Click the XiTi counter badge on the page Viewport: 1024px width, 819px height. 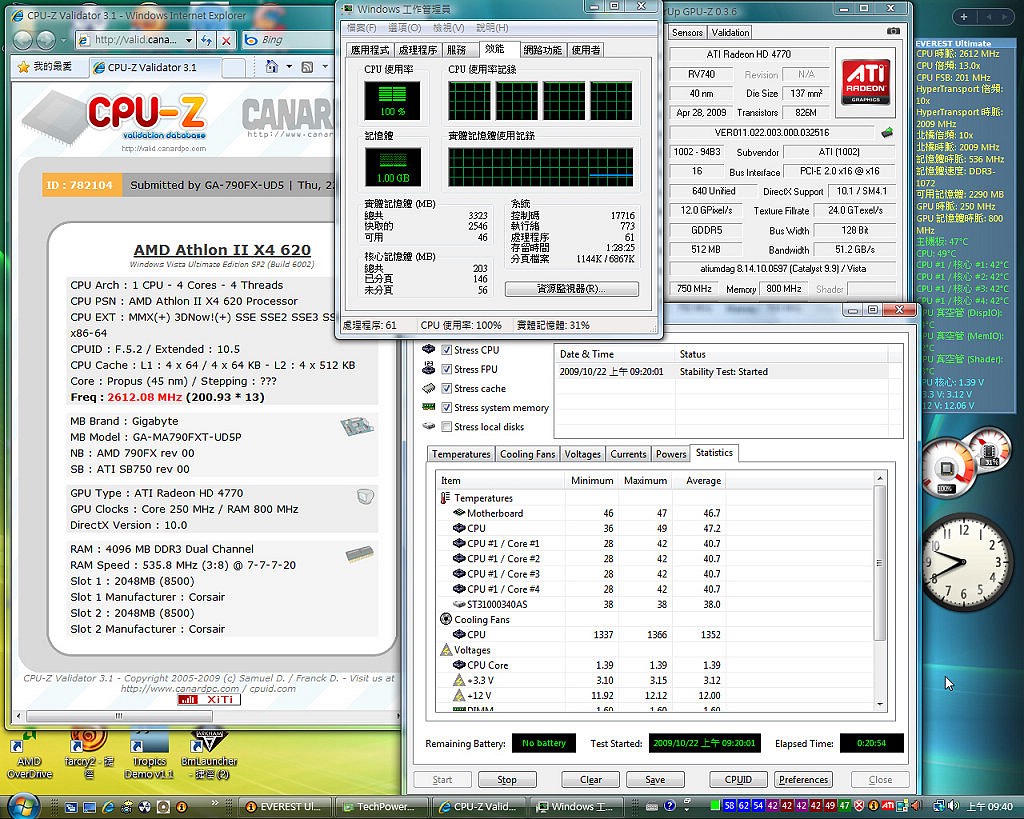click(x=209, y=699)
